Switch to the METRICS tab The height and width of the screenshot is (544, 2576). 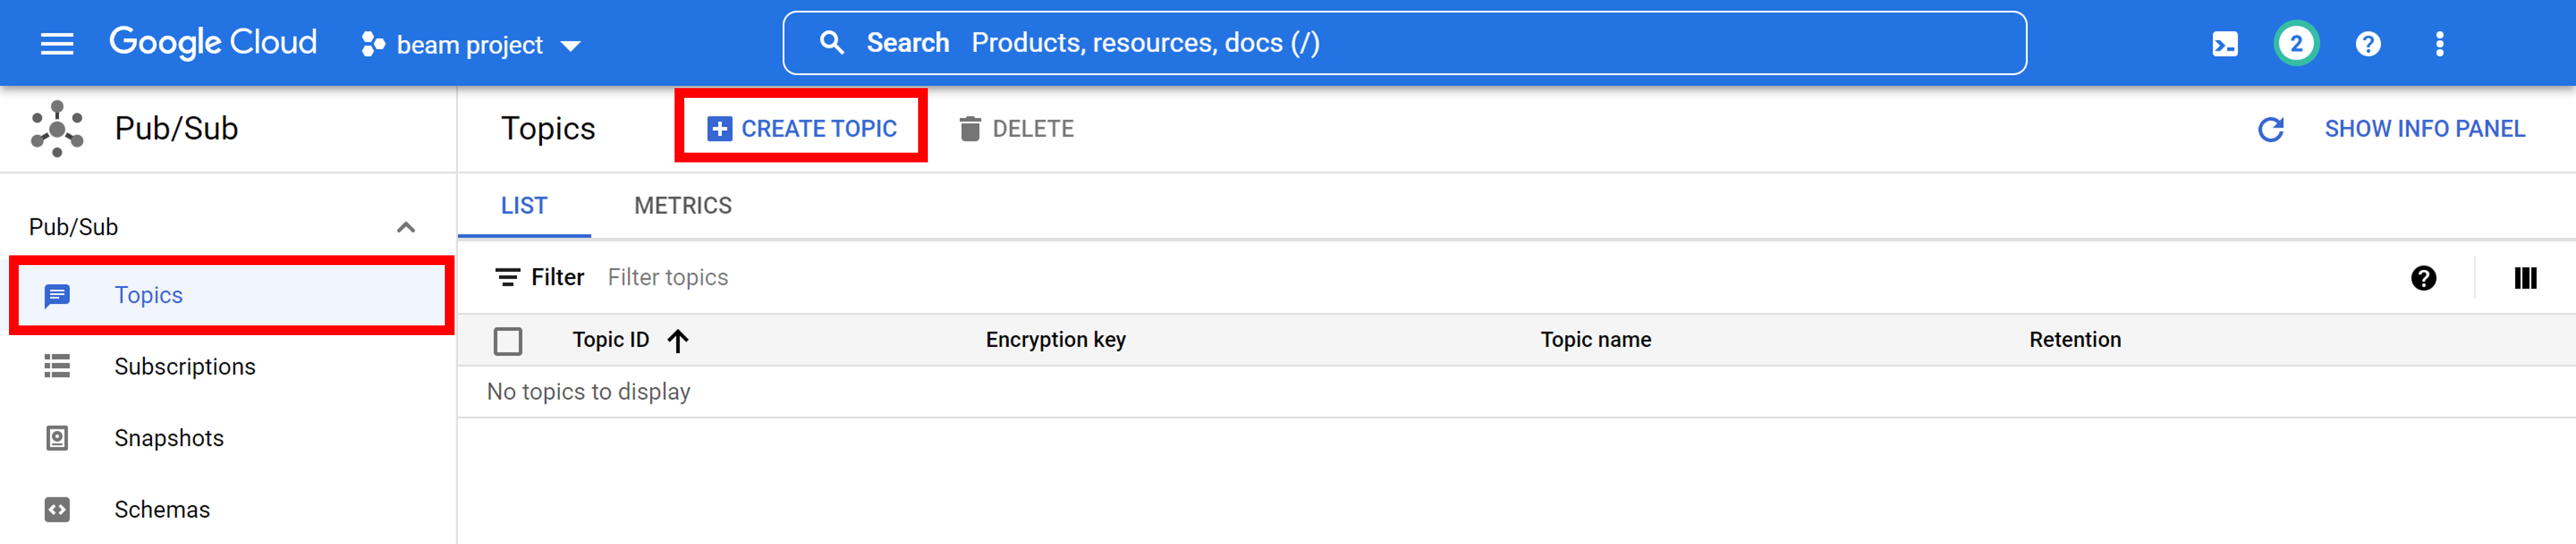(683, 206)
